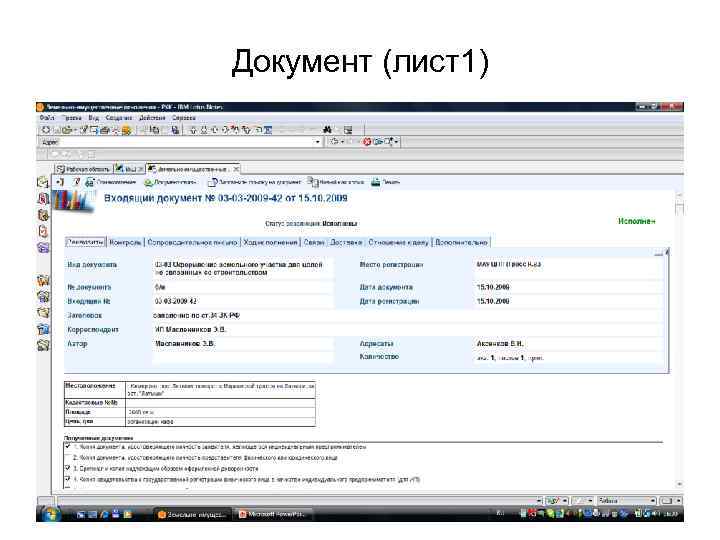Click the paste icon in main toolbar
Image resolution: width=720 pixels, height=540 pixels.
pyautogui.click(x=175, y=130)
